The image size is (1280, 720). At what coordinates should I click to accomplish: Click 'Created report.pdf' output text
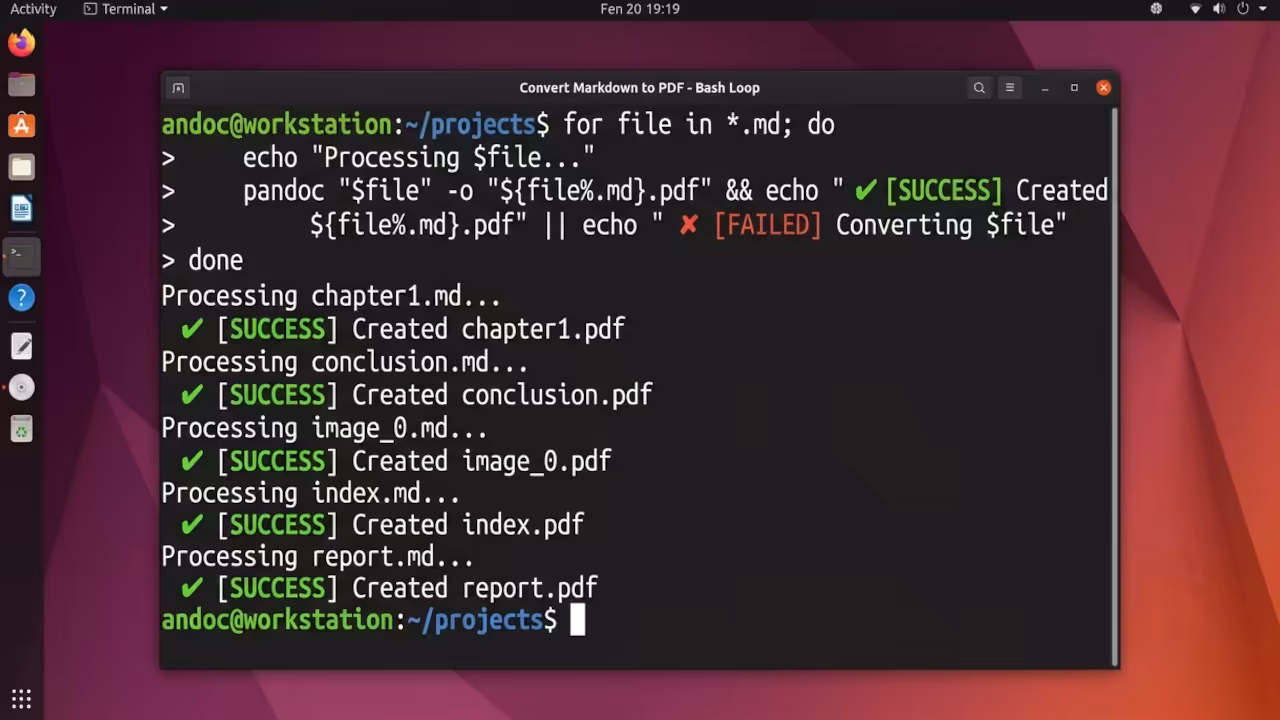475,588
